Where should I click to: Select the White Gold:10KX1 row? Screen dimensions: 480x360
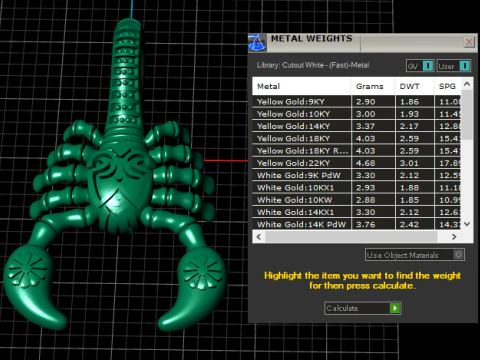(357, 188)
